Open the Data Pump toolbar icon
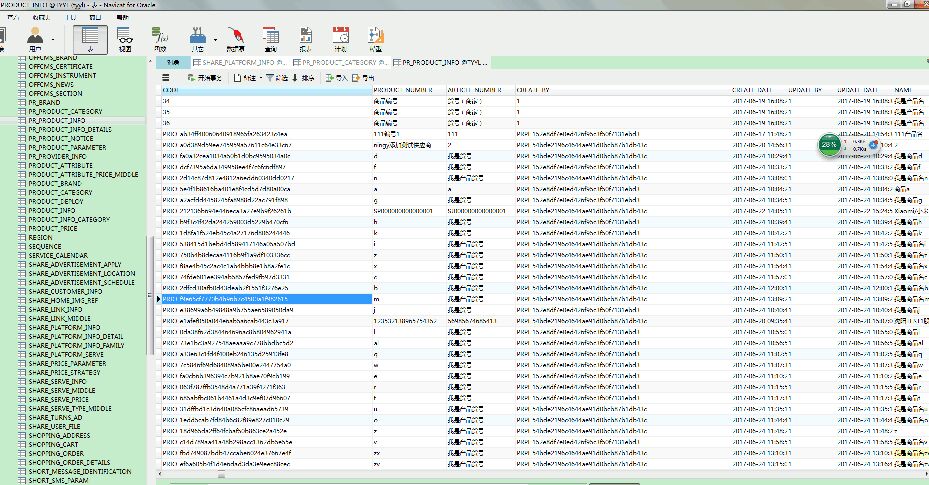The width and height of the screenshot is (929, 485). [x=235, y=37]
